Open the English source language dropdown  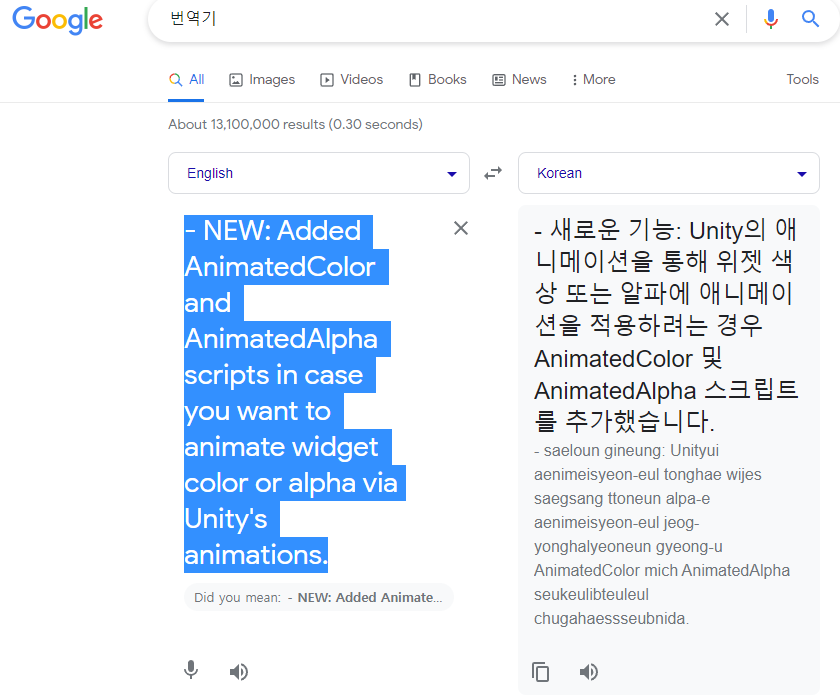(x=319, y=173)
